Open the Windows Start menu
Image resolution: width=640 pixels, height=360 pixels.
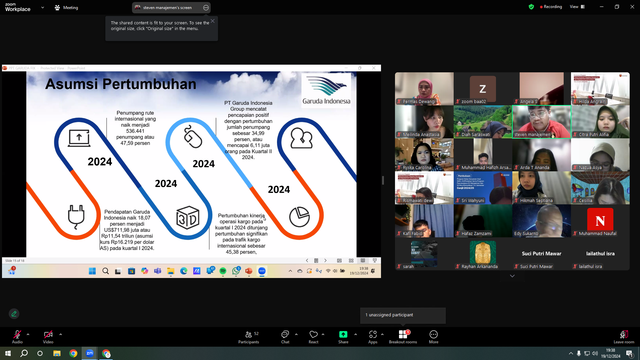[8, 353]
